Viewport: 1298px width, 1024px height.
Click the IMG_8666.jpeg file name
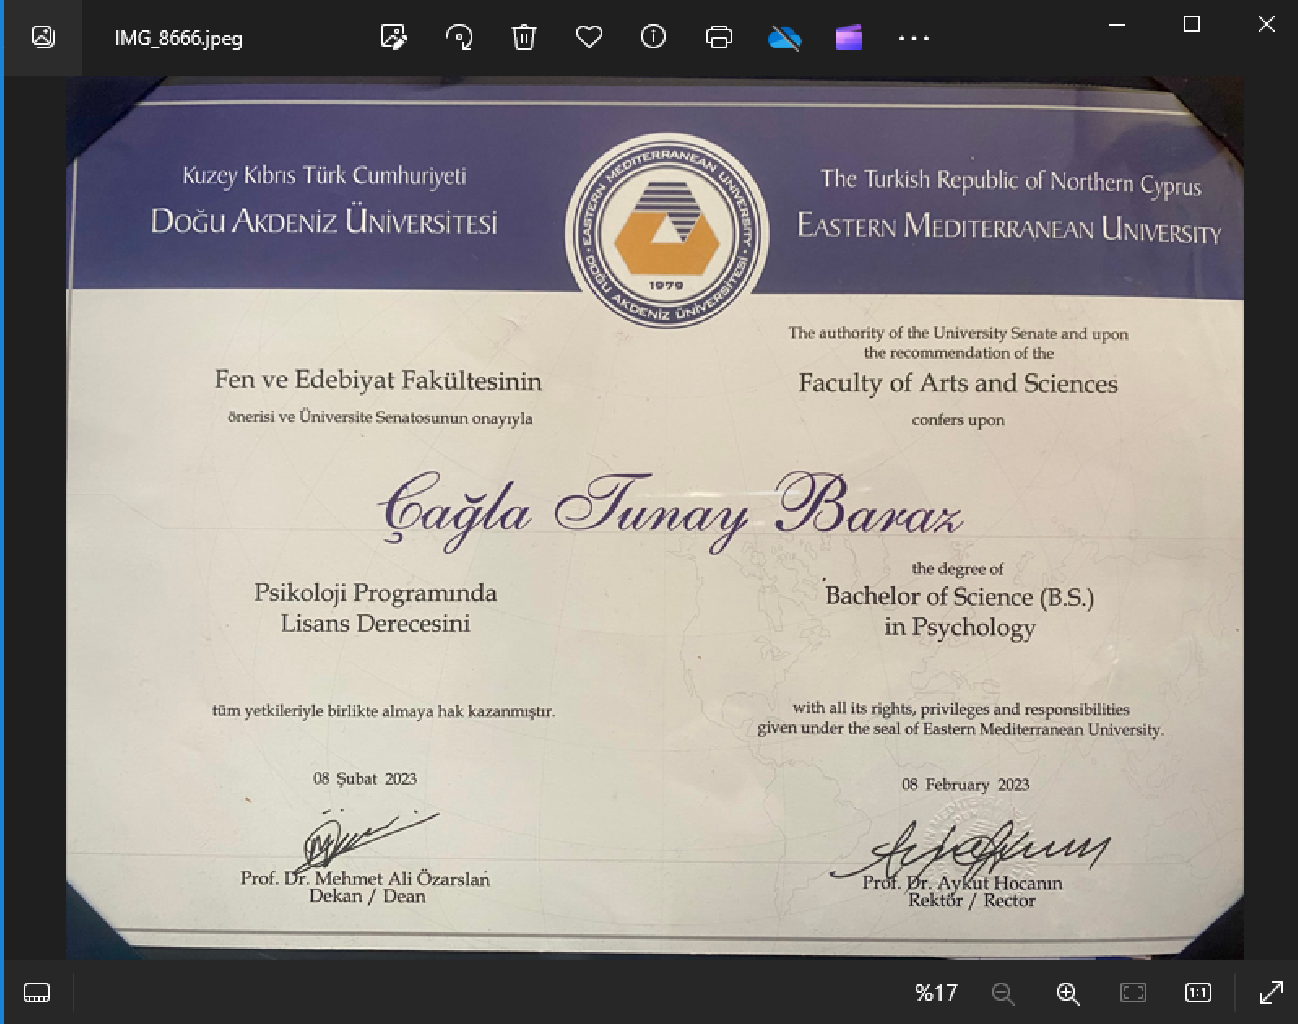(178, 38)
